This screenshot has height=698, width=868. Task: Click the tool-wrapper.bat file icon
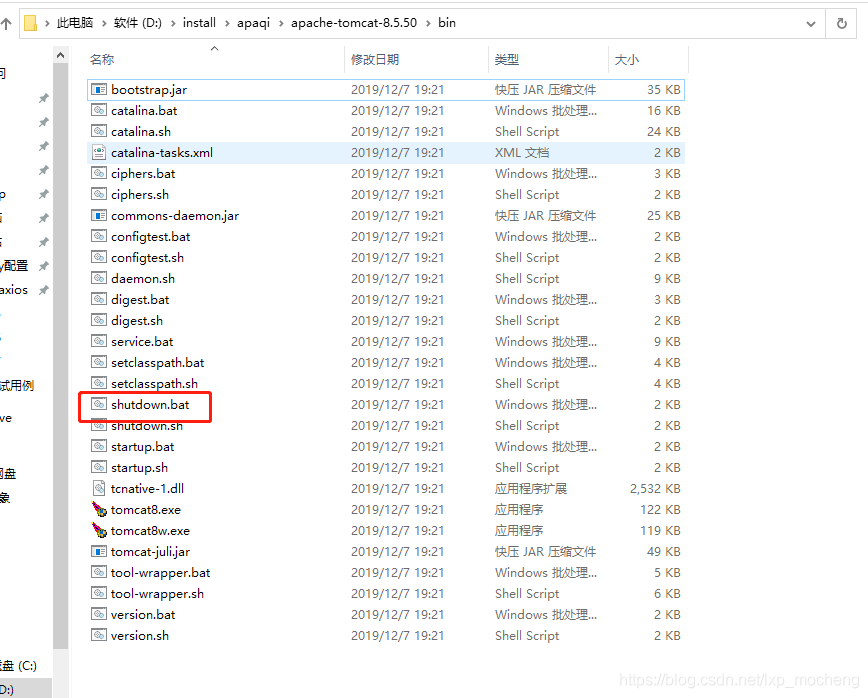coord(99,572)
